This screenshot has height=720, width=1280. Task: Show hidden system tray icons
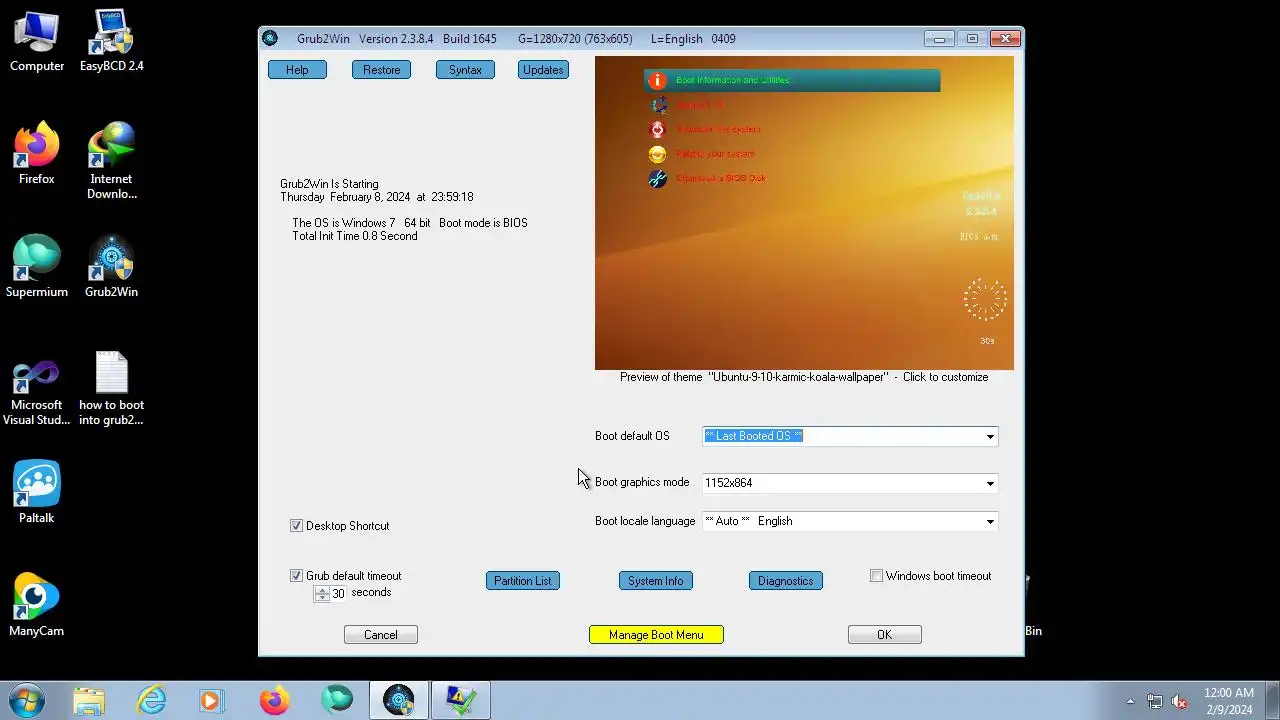point(1130,701)
